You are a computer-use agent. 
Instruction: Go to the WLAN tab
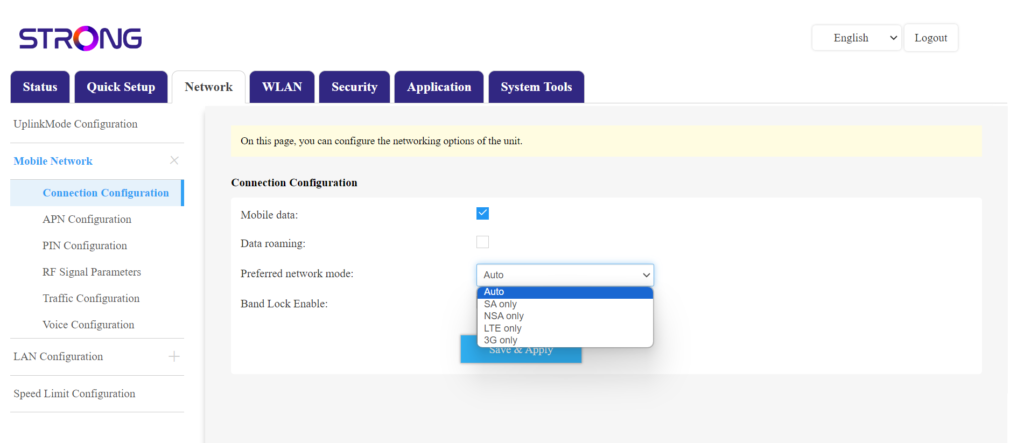coord(282,87)
